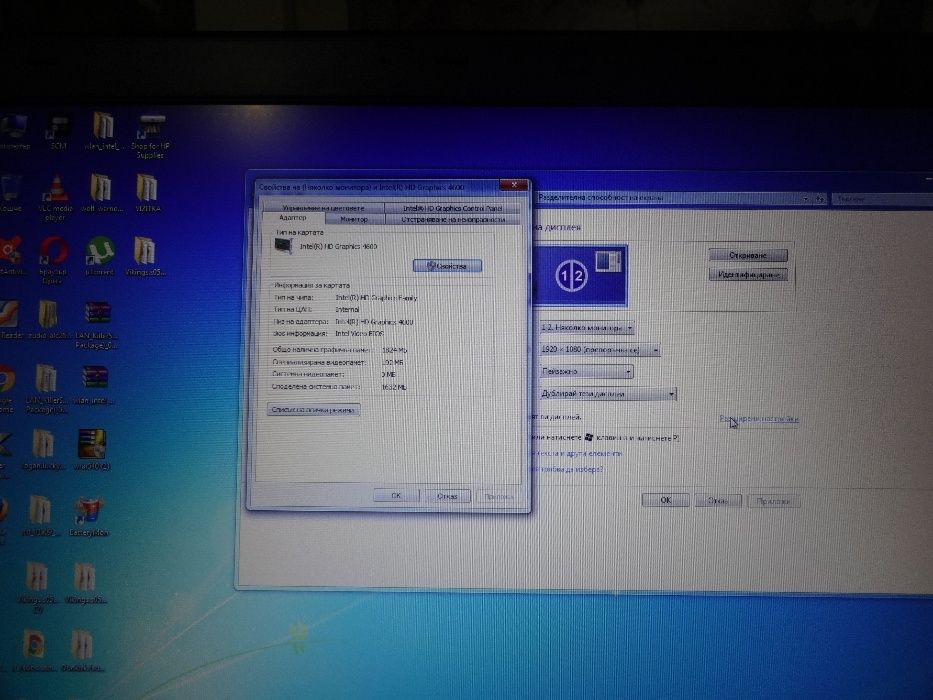Click Отказ in the adapter properties dialog
The height and width of the screenshot is (700, 933).
click(x=447, y=496)
